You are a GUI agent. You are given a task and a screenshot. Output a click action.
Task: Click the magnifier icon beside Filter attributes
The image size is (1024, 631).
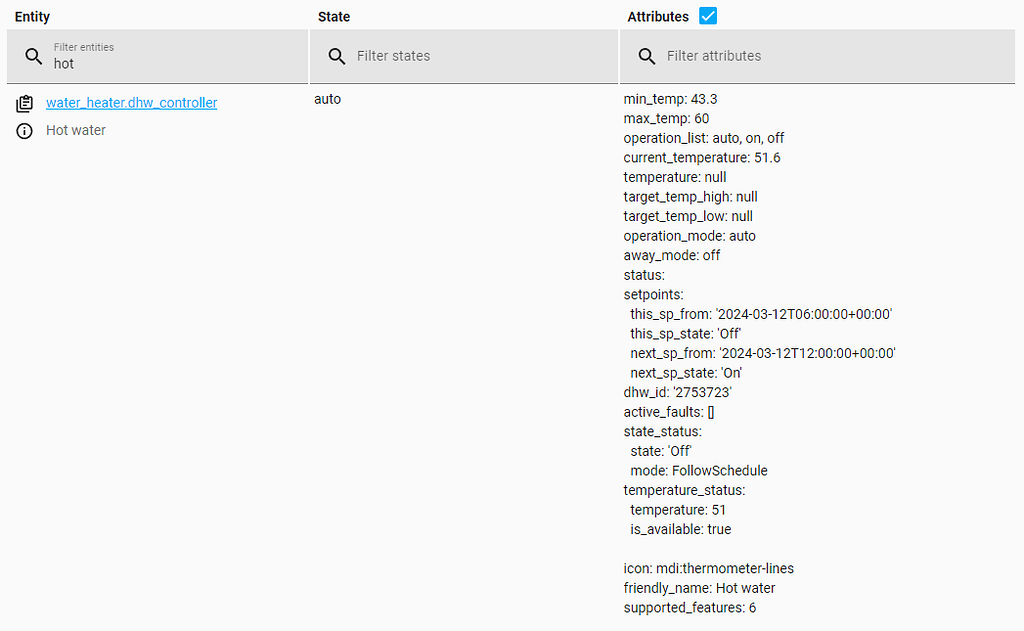pyautogui.click(x=647, y=56)
